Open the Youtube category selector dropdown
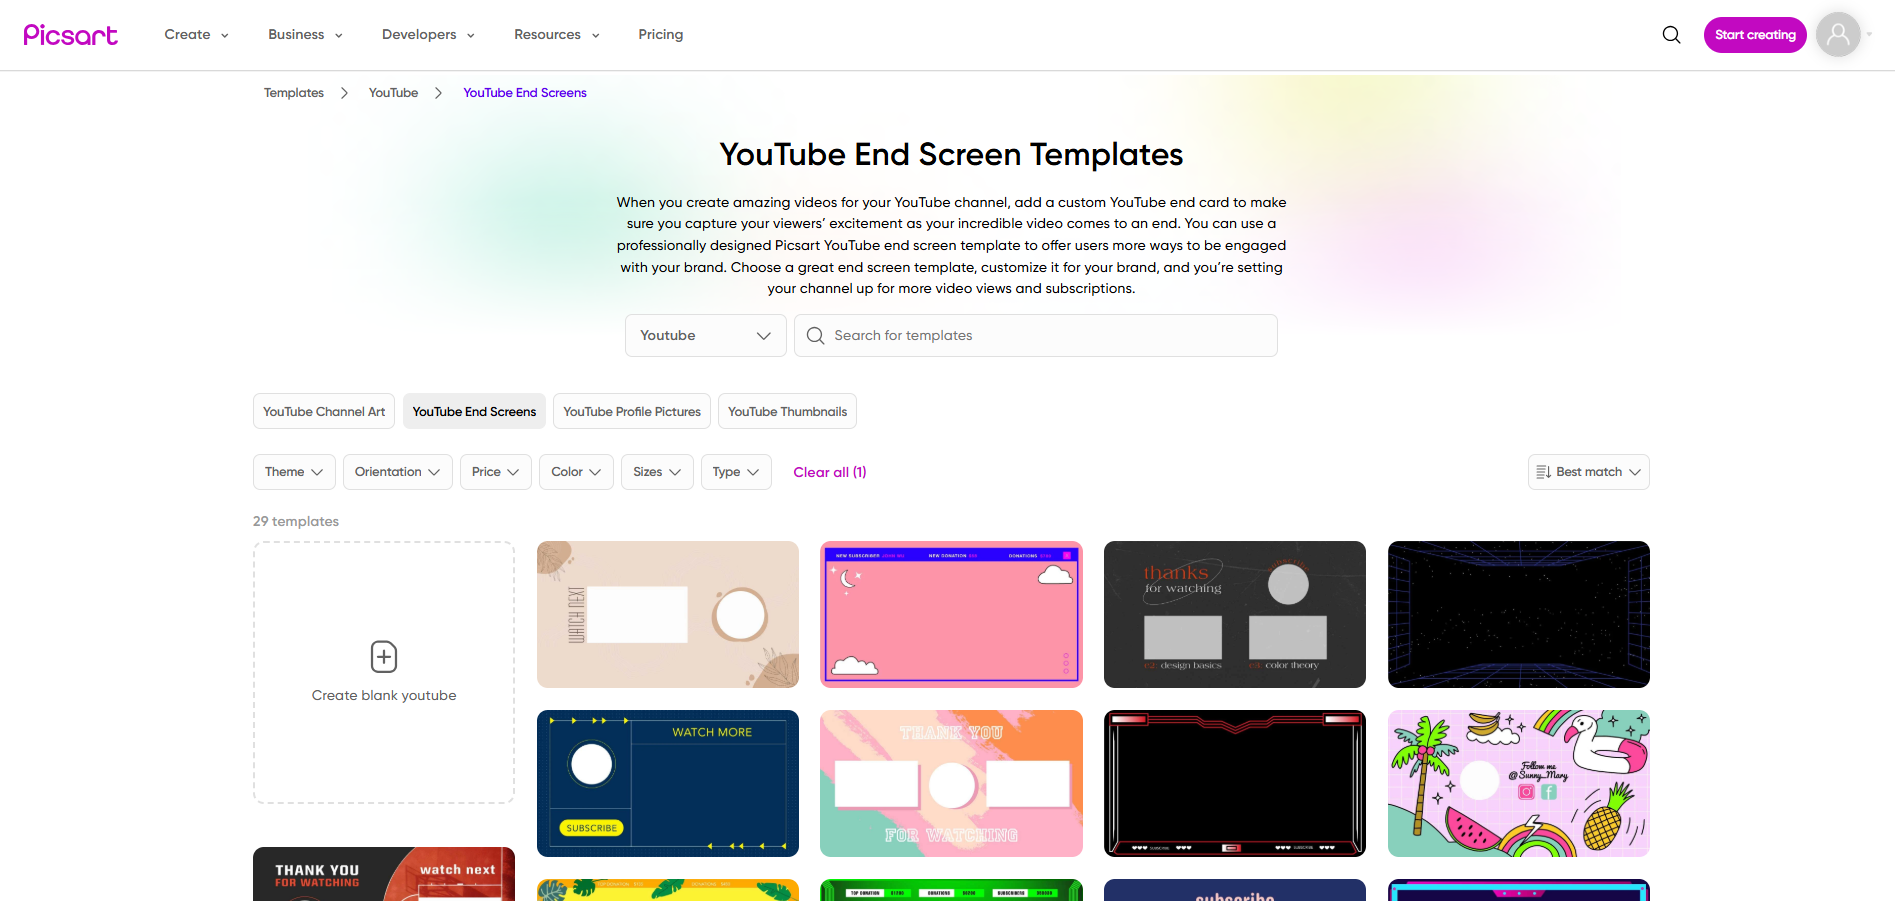Viewport: 1895px width, 901px height. [705, 335]
